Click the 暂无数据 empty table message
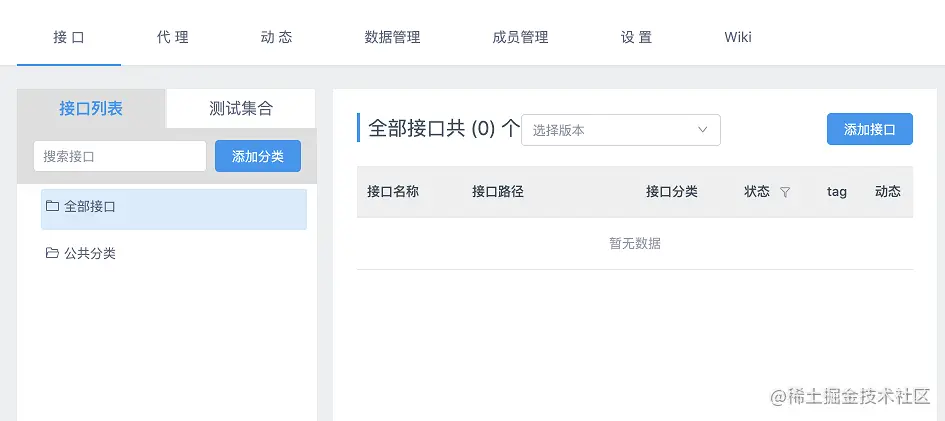The image size is (945, 421). (x=635, y=243)
